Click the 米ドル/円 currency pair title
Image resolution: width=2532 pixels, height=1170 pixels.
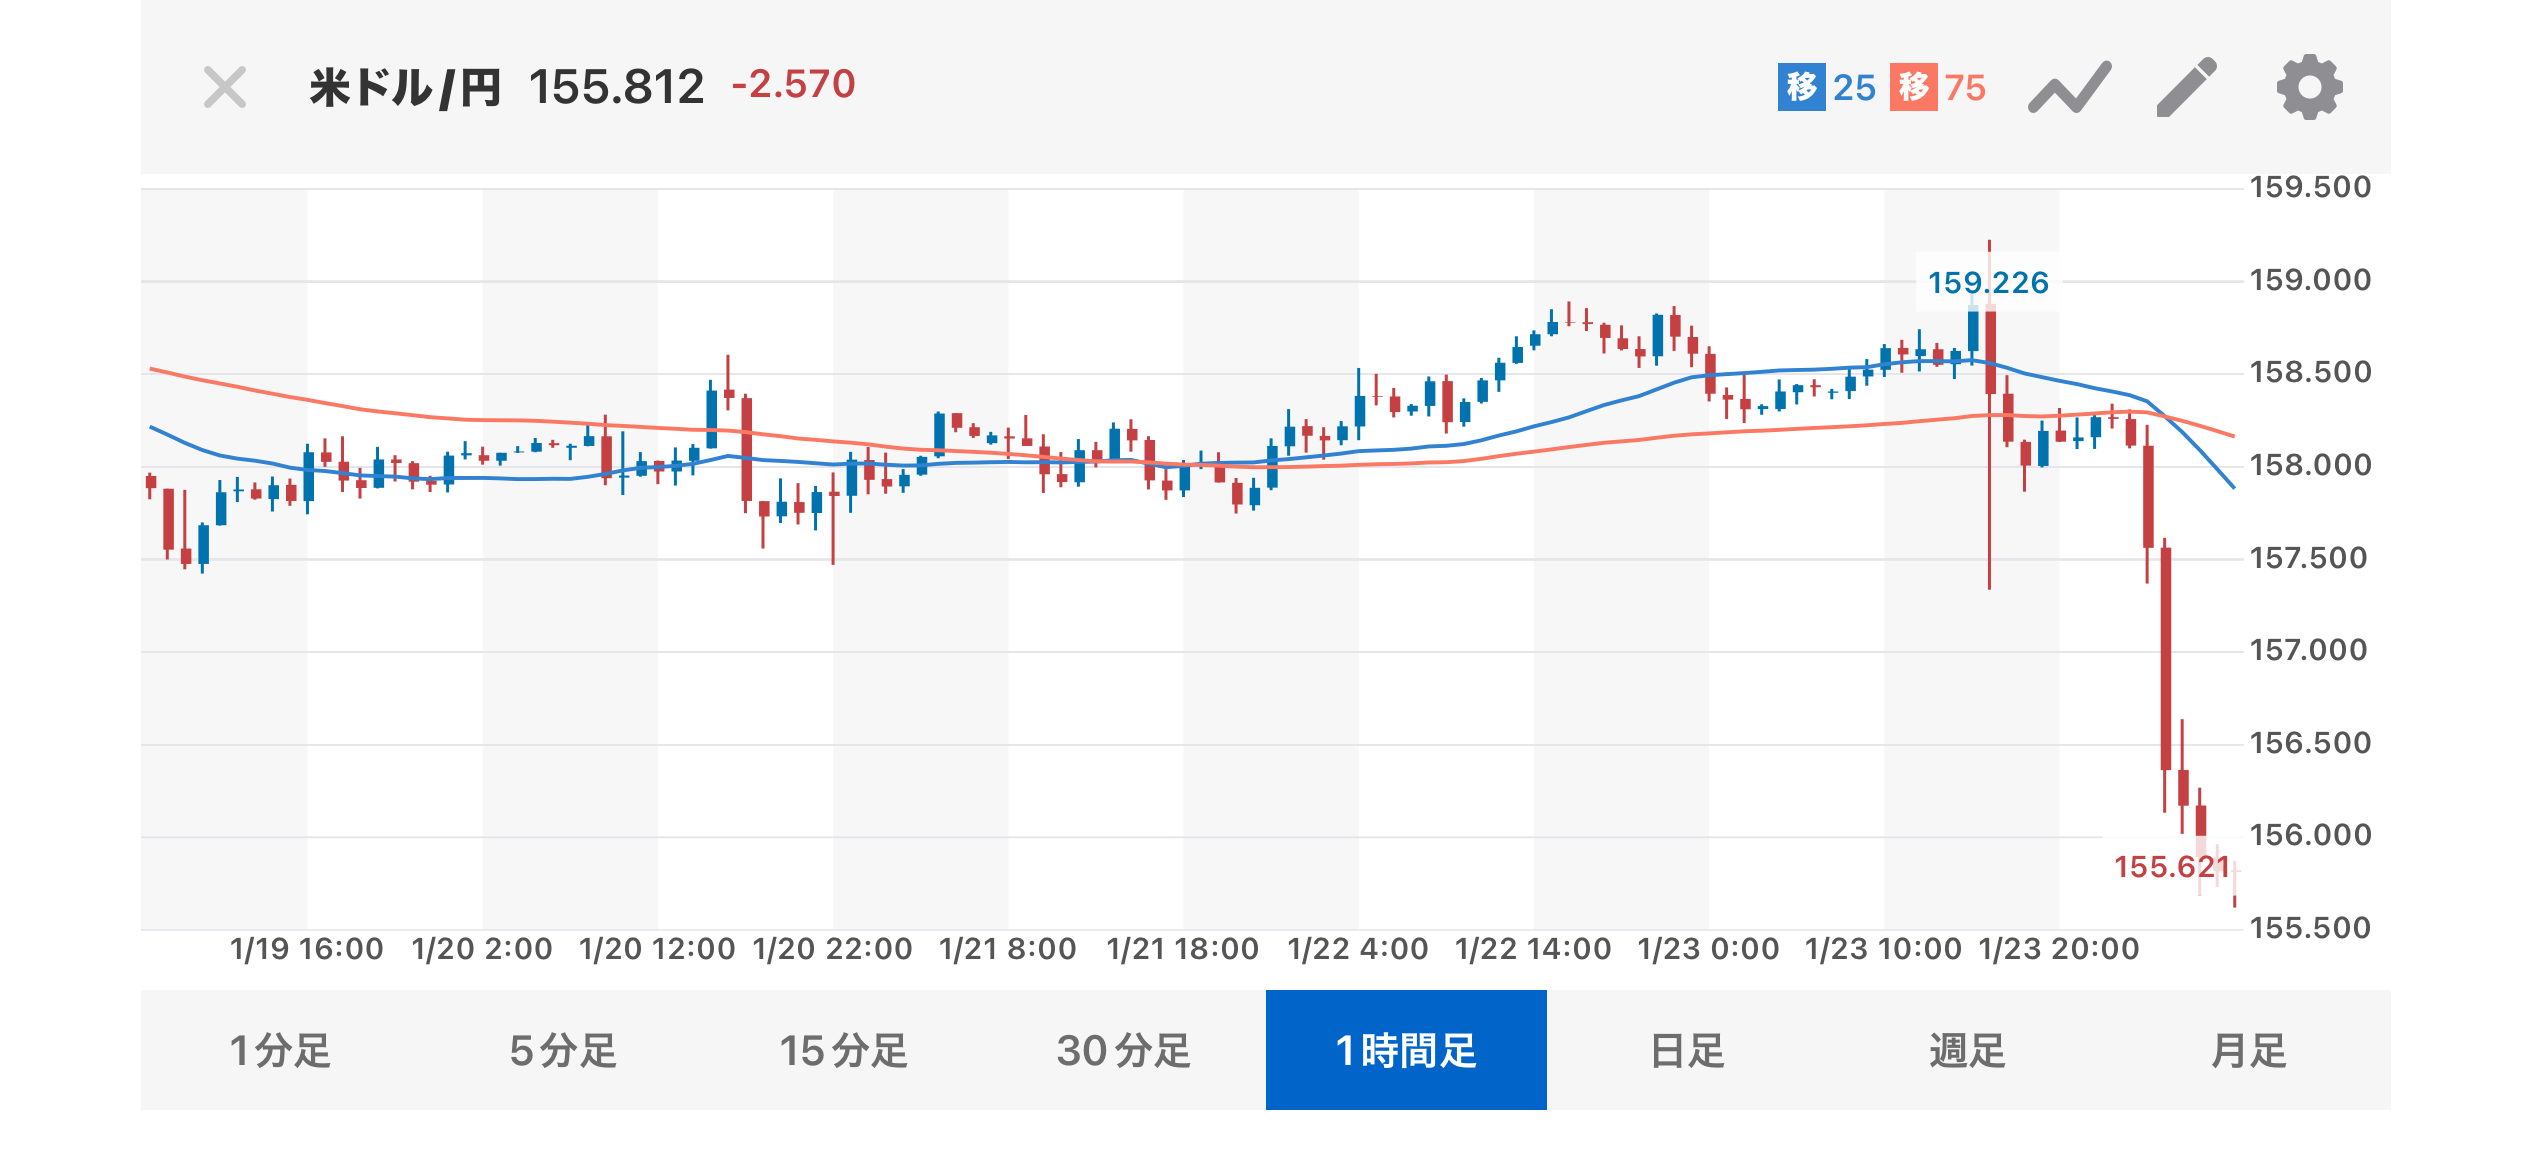click(405, 88)
